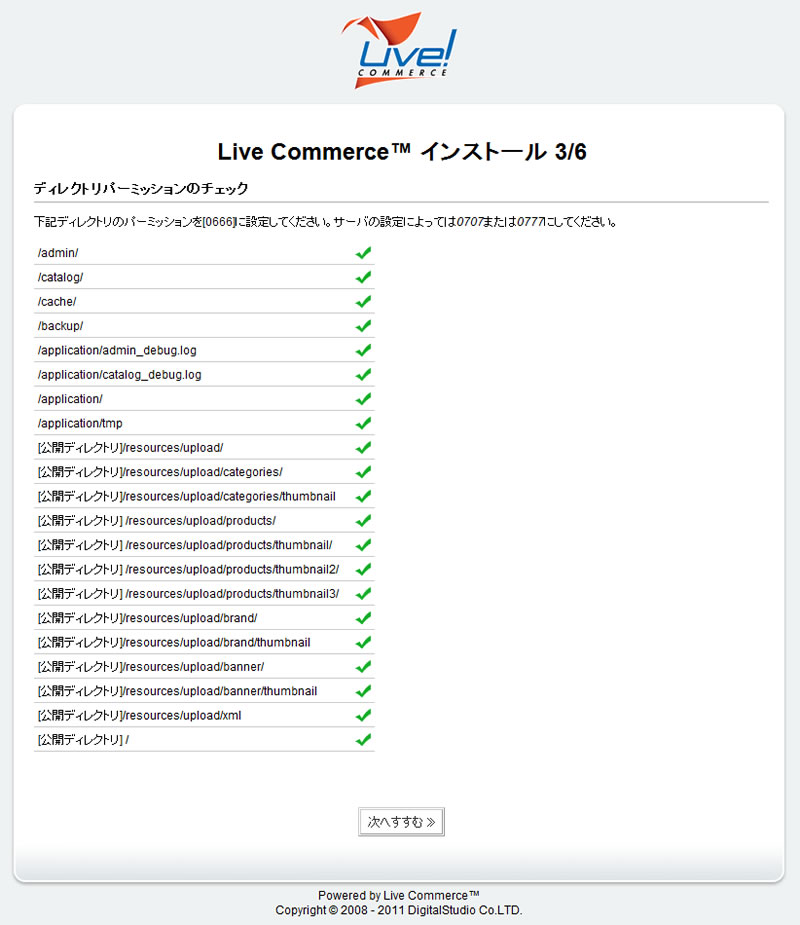Click the checkmark next to /cache/
The image size is (800, 925).
click(x=363, y=302)
